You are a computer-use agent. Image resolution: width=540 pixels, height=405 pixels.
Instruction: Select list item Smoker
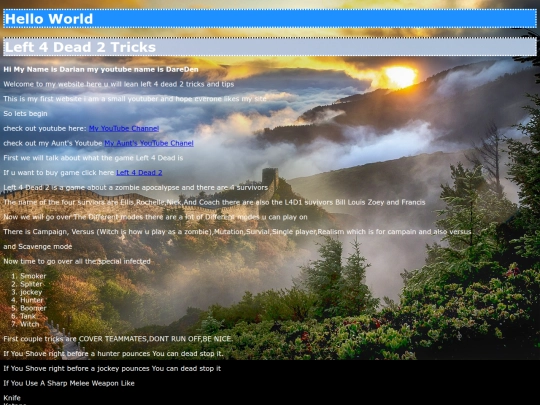(33, 276)
